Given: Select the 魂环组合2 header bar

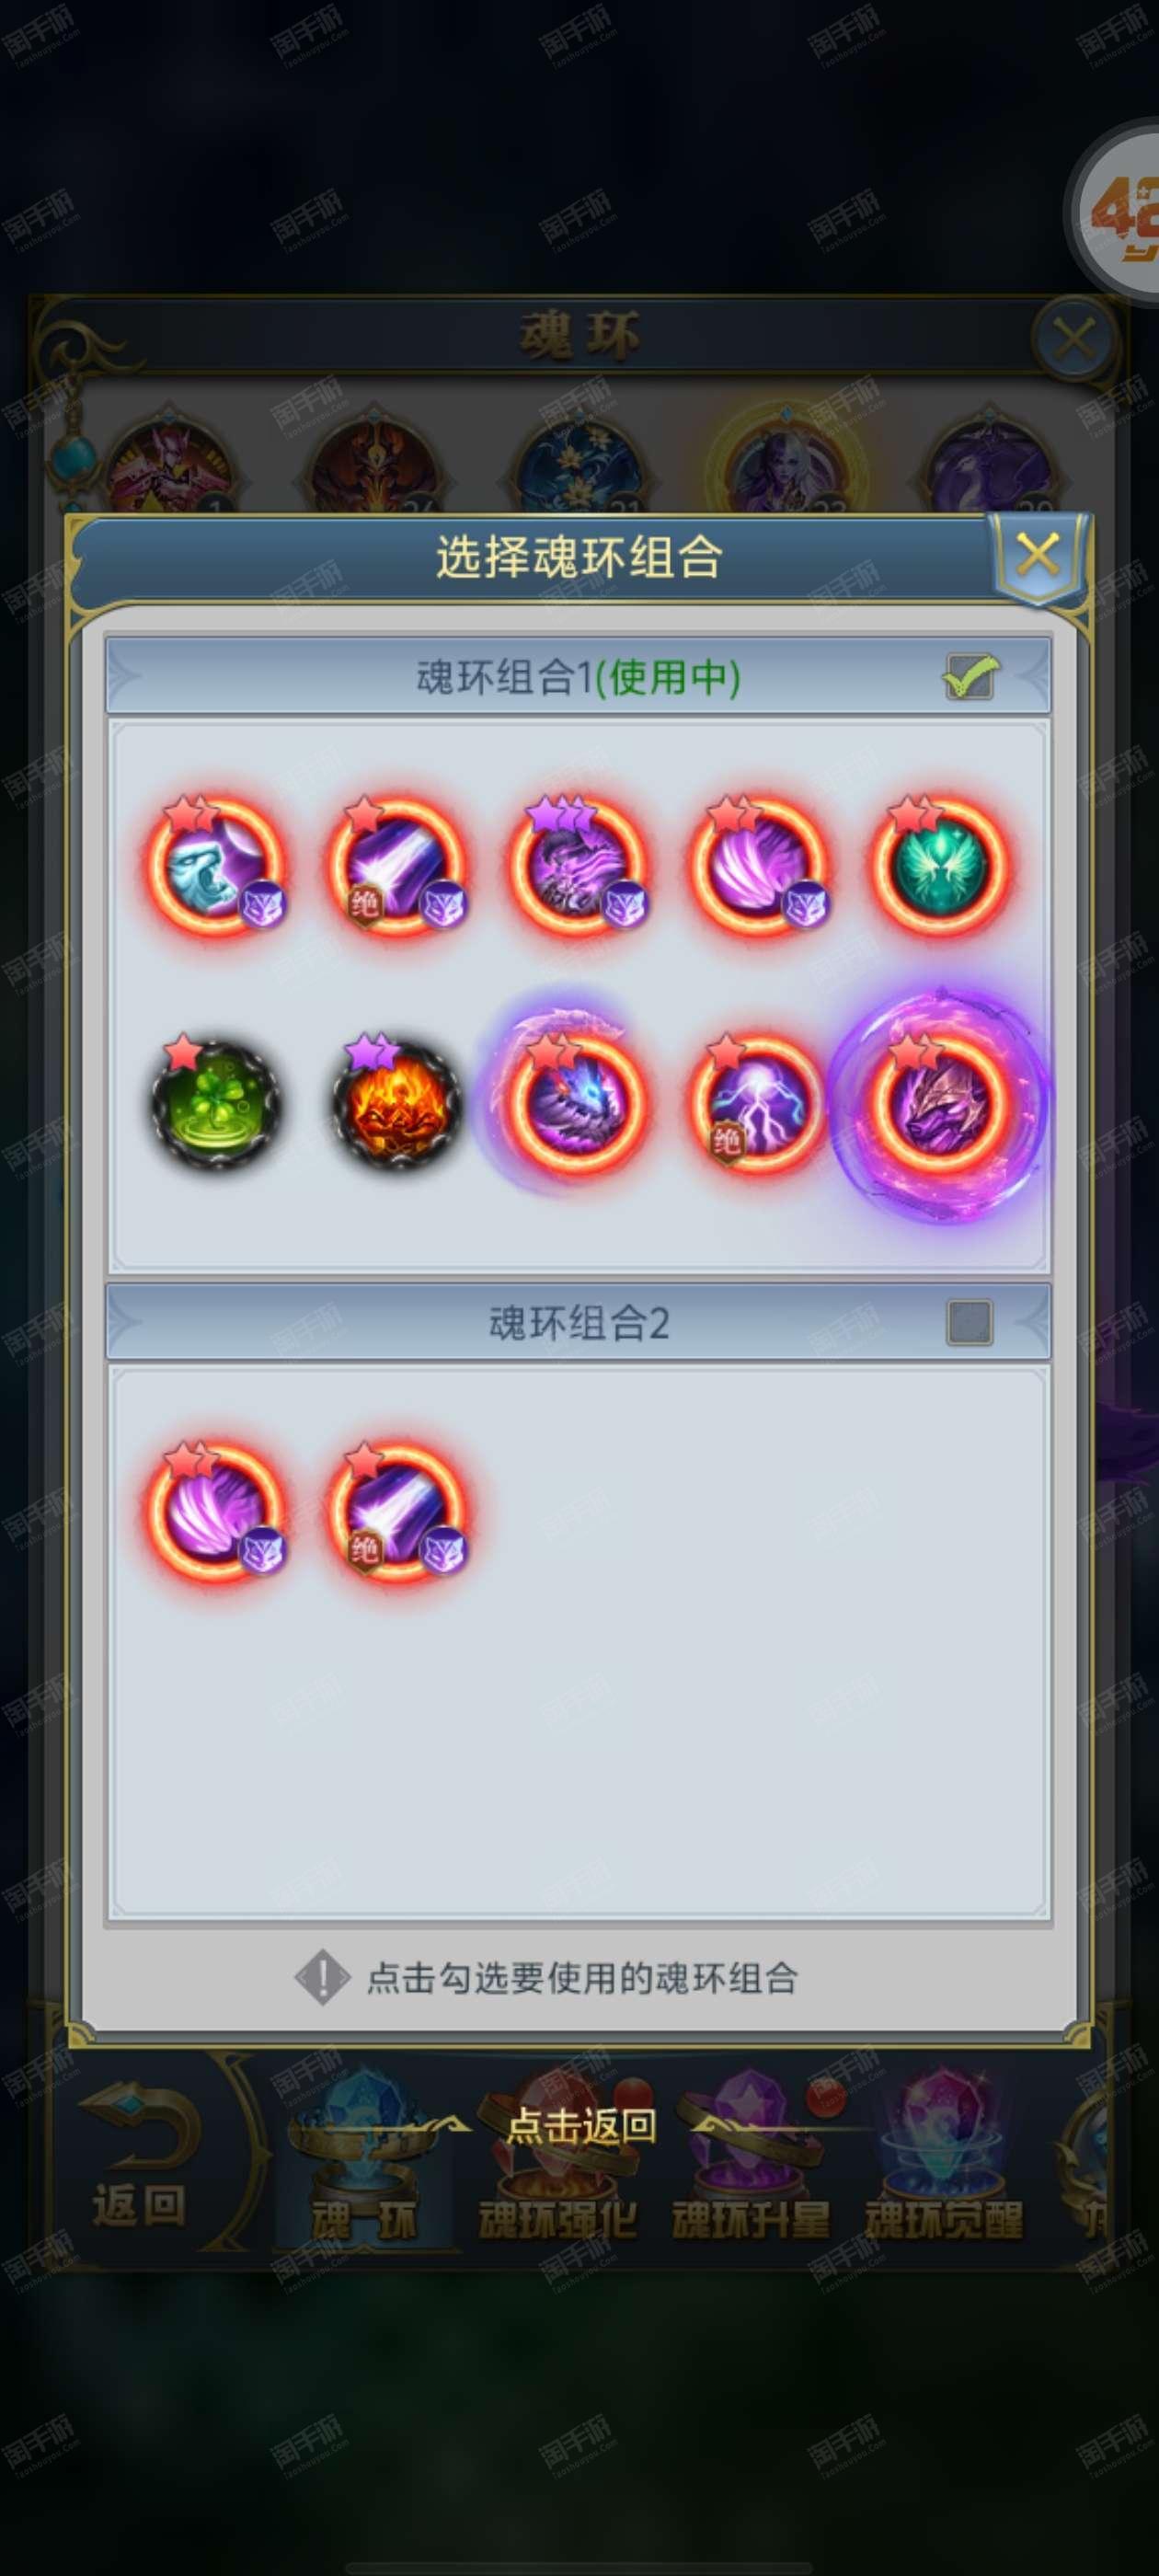Looking at the screenshot, I should click(578, 1322).
